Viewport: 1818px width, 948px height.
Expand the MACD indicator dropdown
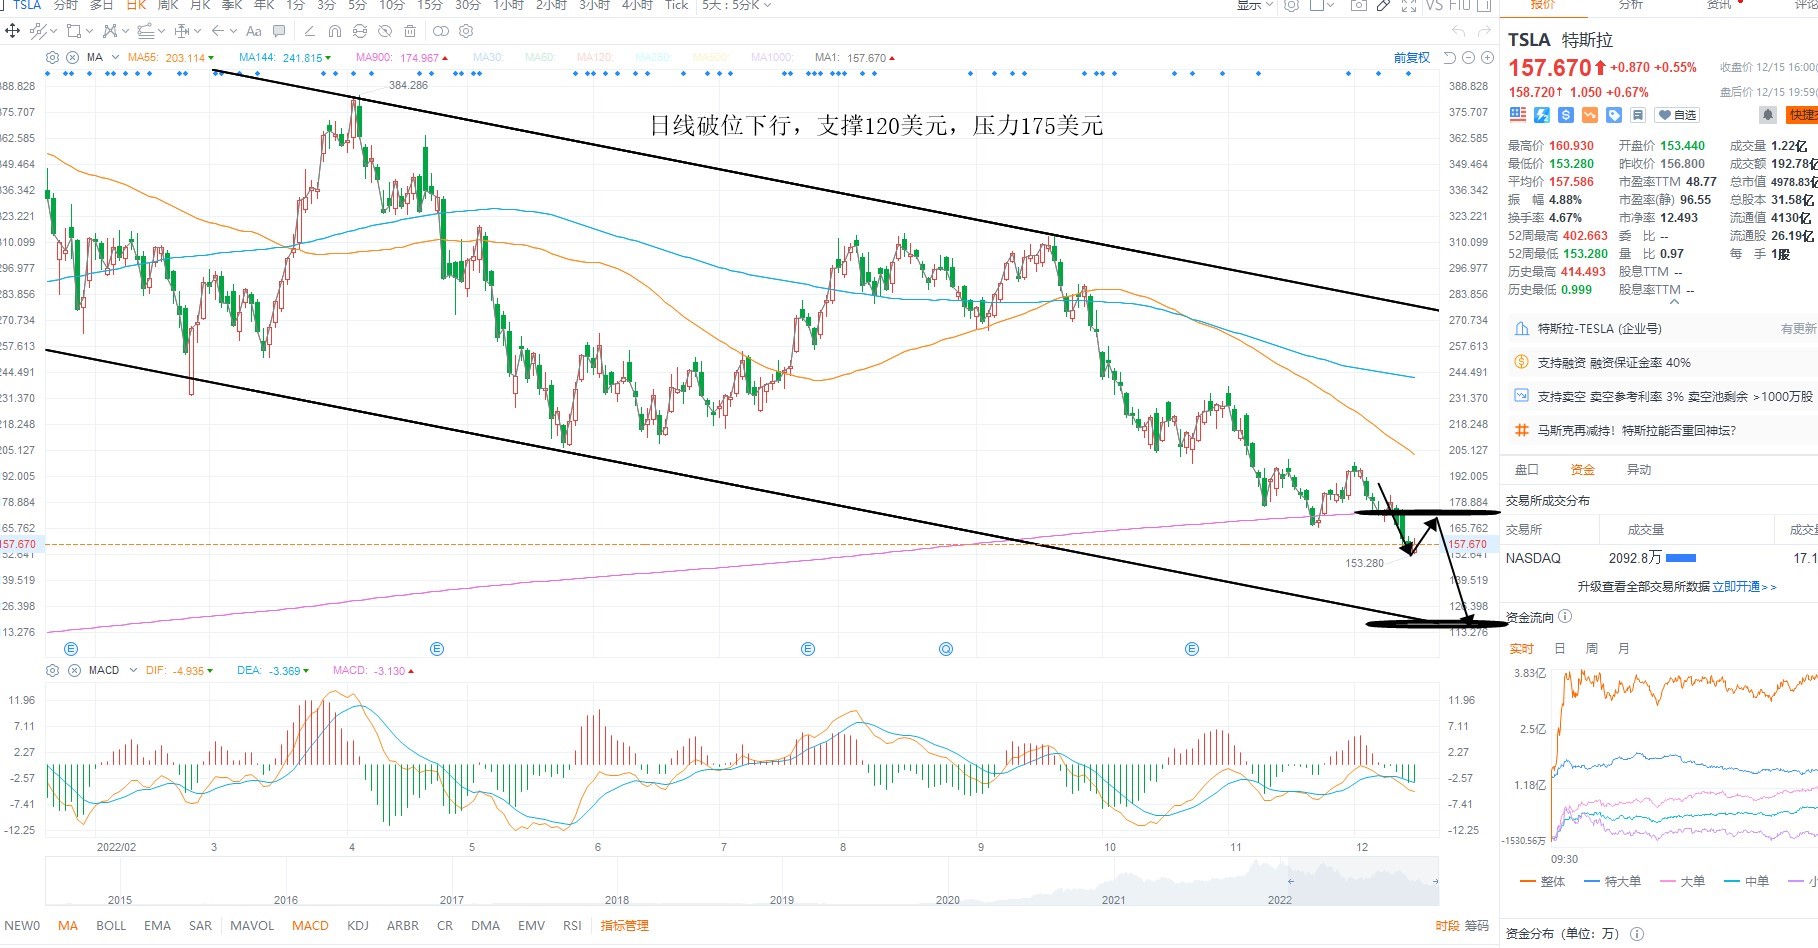(133, 670)
